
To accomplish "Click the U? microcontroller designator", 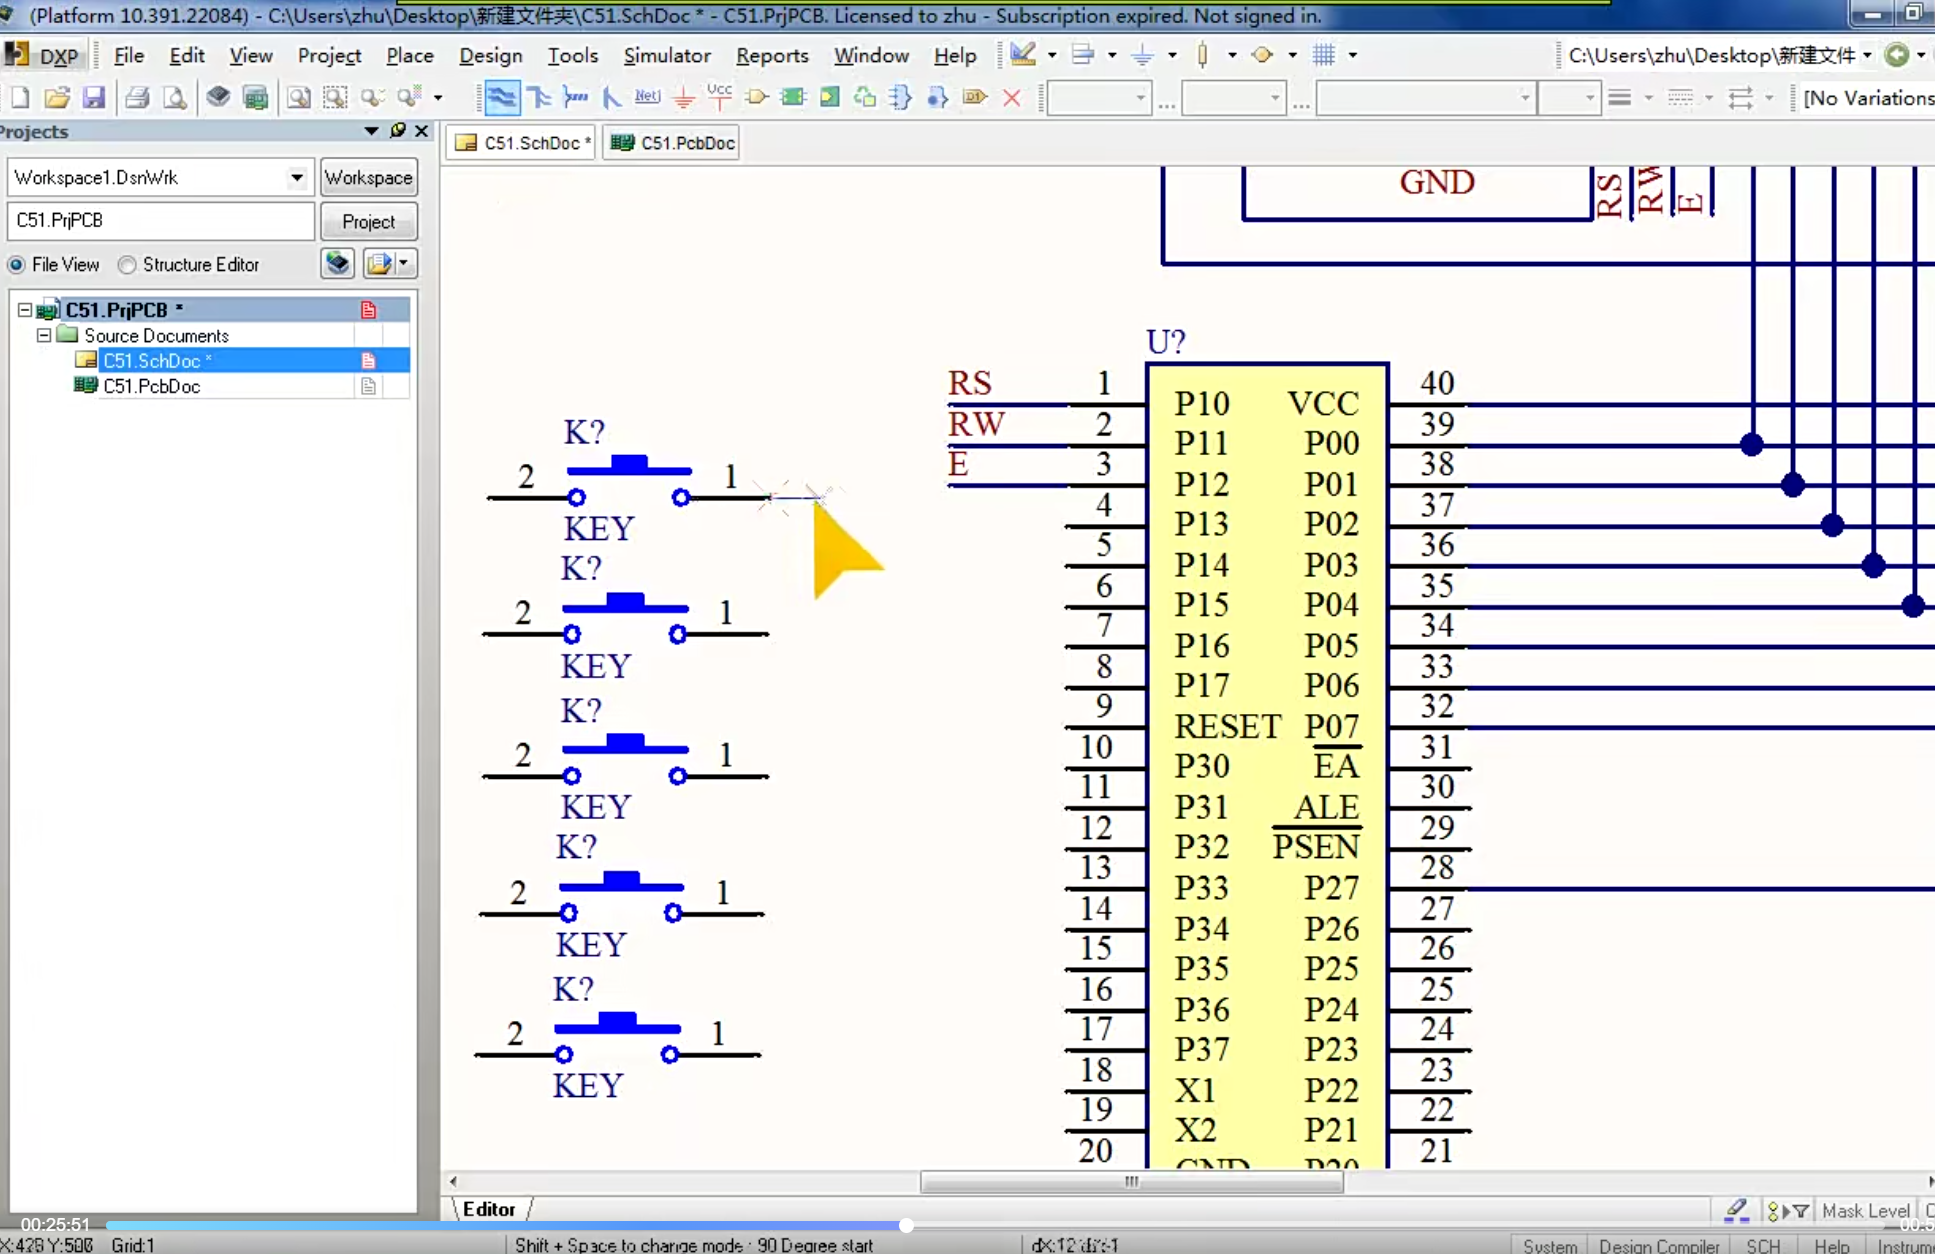I will 1165,342.
